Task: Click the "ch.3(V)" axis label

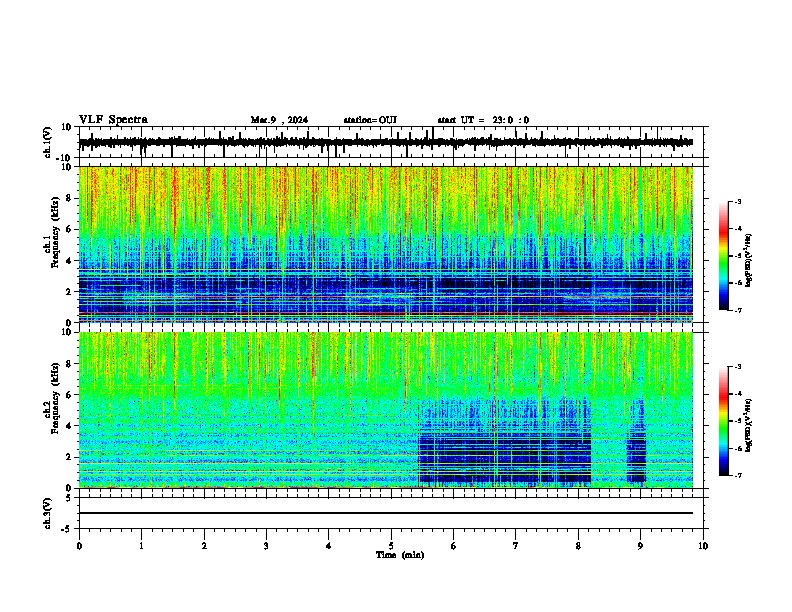Action: tap(47, 513)
